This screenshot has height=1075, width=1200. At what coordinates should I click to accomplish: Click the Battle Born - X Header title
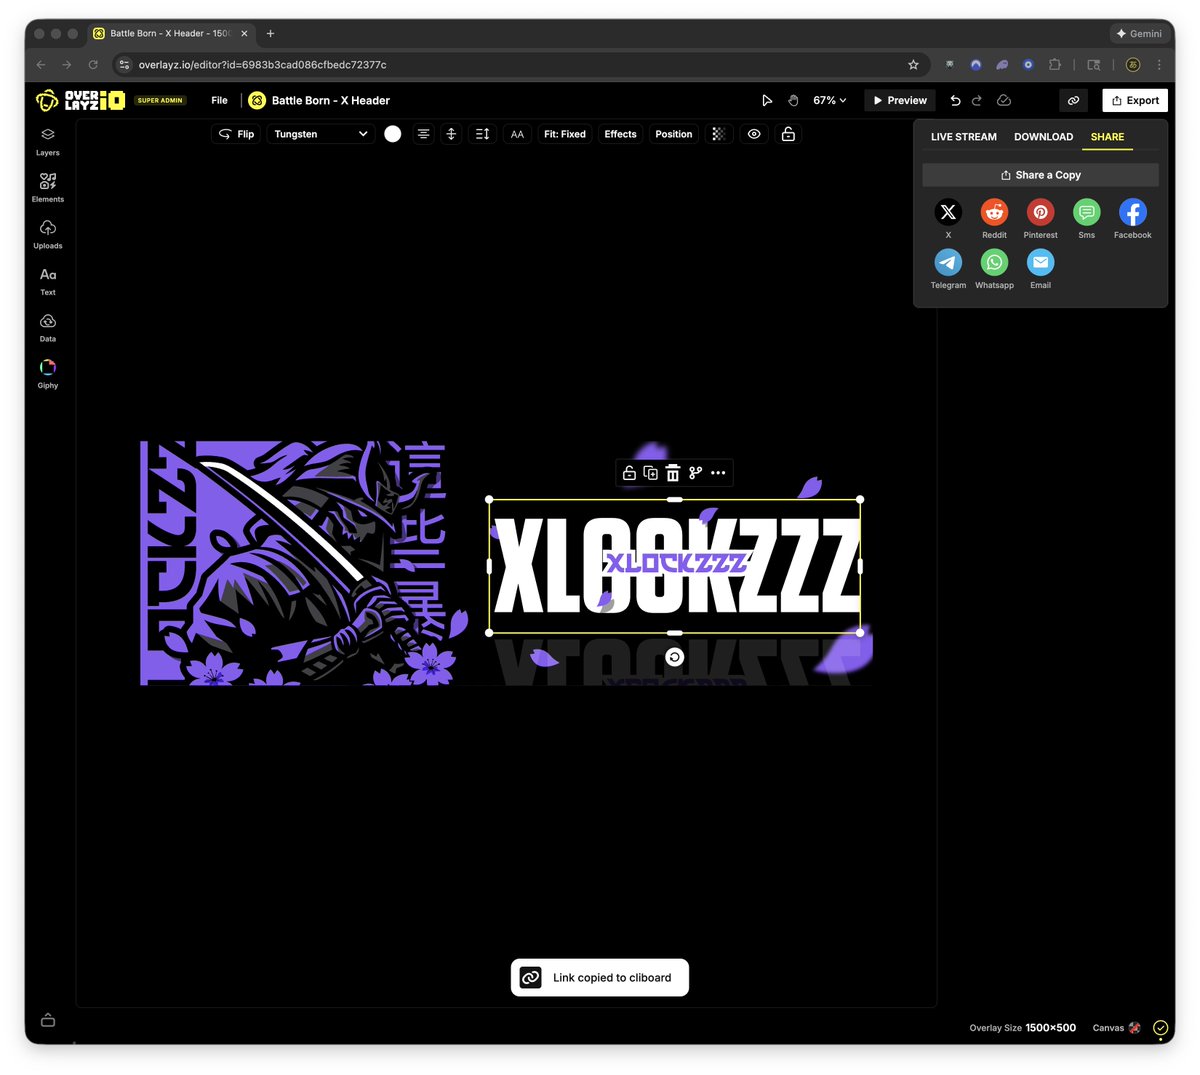pos(331,100)
